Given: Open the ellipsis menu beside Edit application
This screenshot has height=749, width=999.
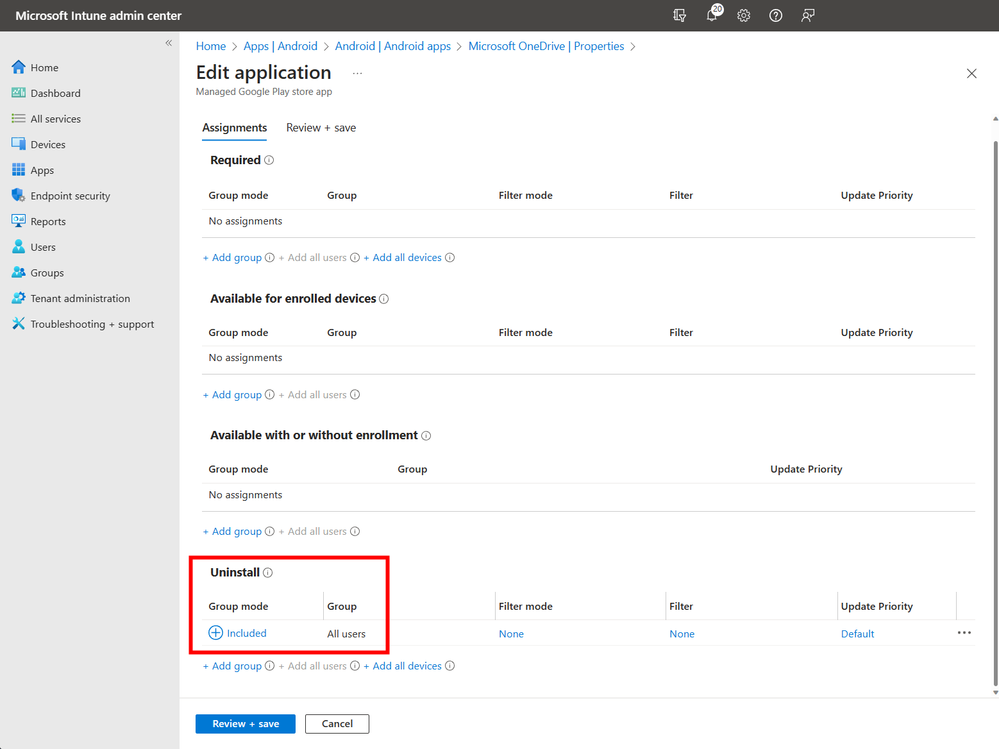Looking at the screenshot, I should (x=357, y=73).
